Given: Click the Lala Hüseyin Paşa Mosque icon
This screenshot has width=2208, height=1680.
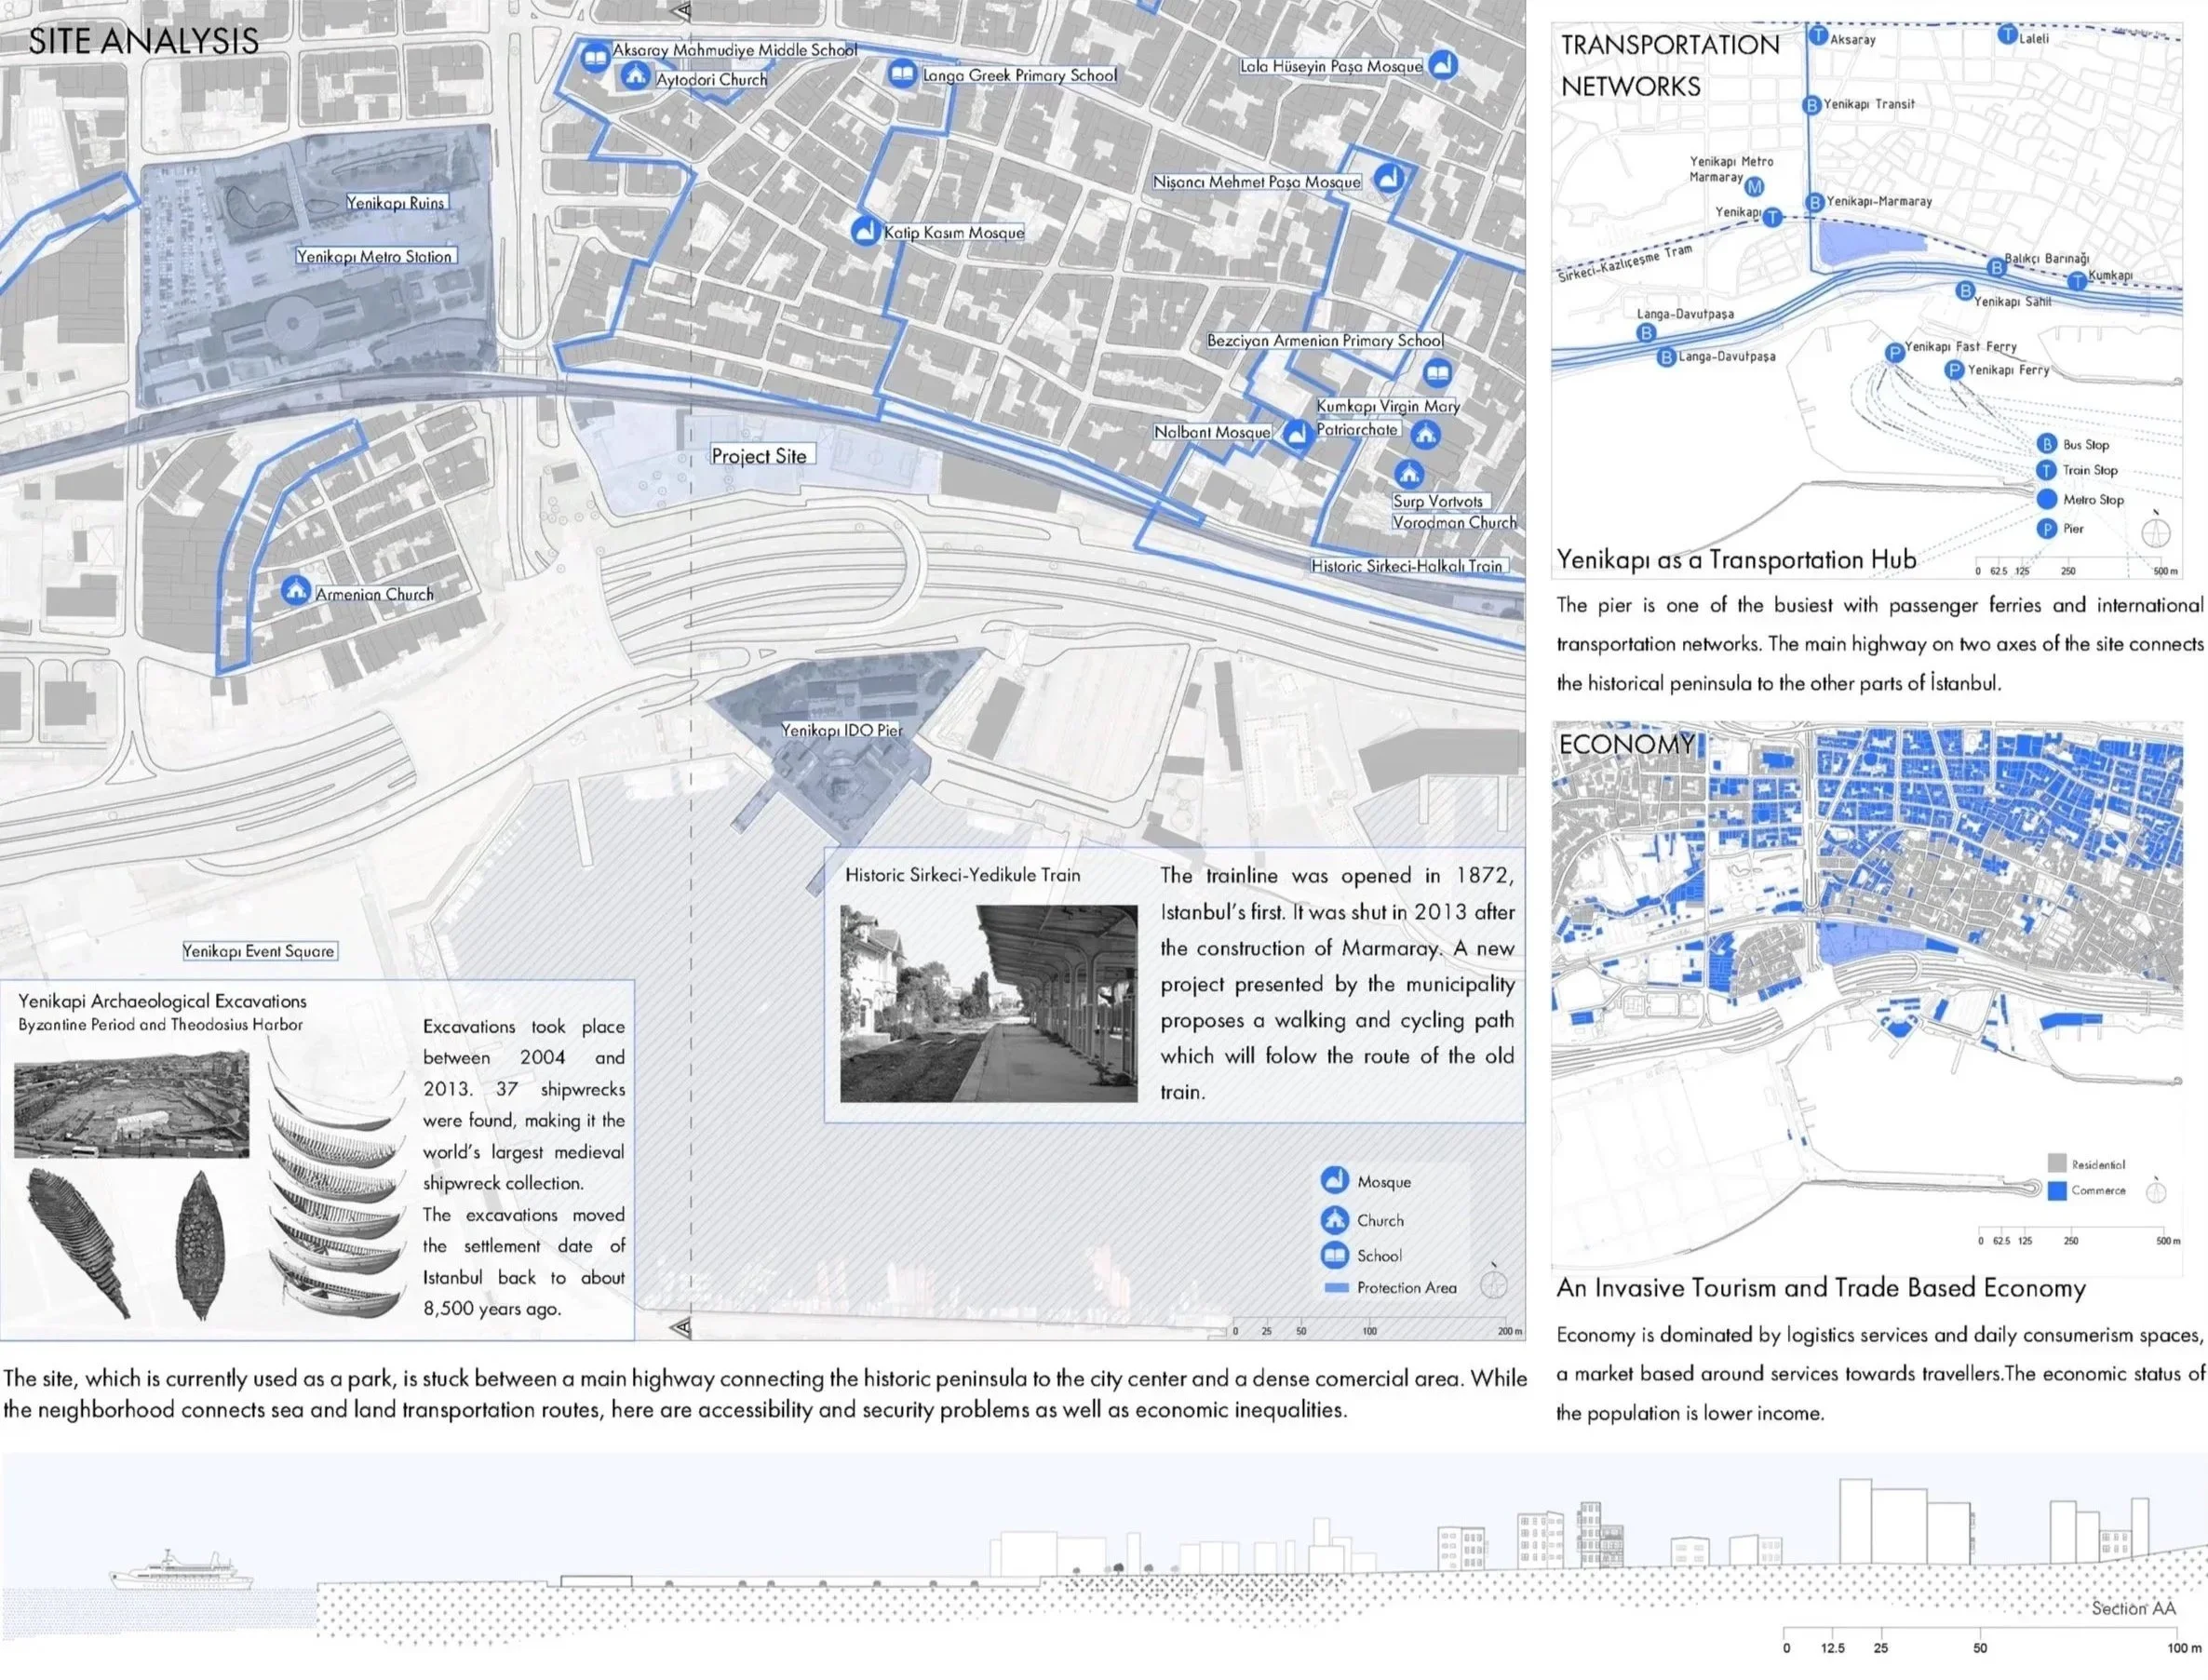Looking at the screenshot, I should (1441, 65).
